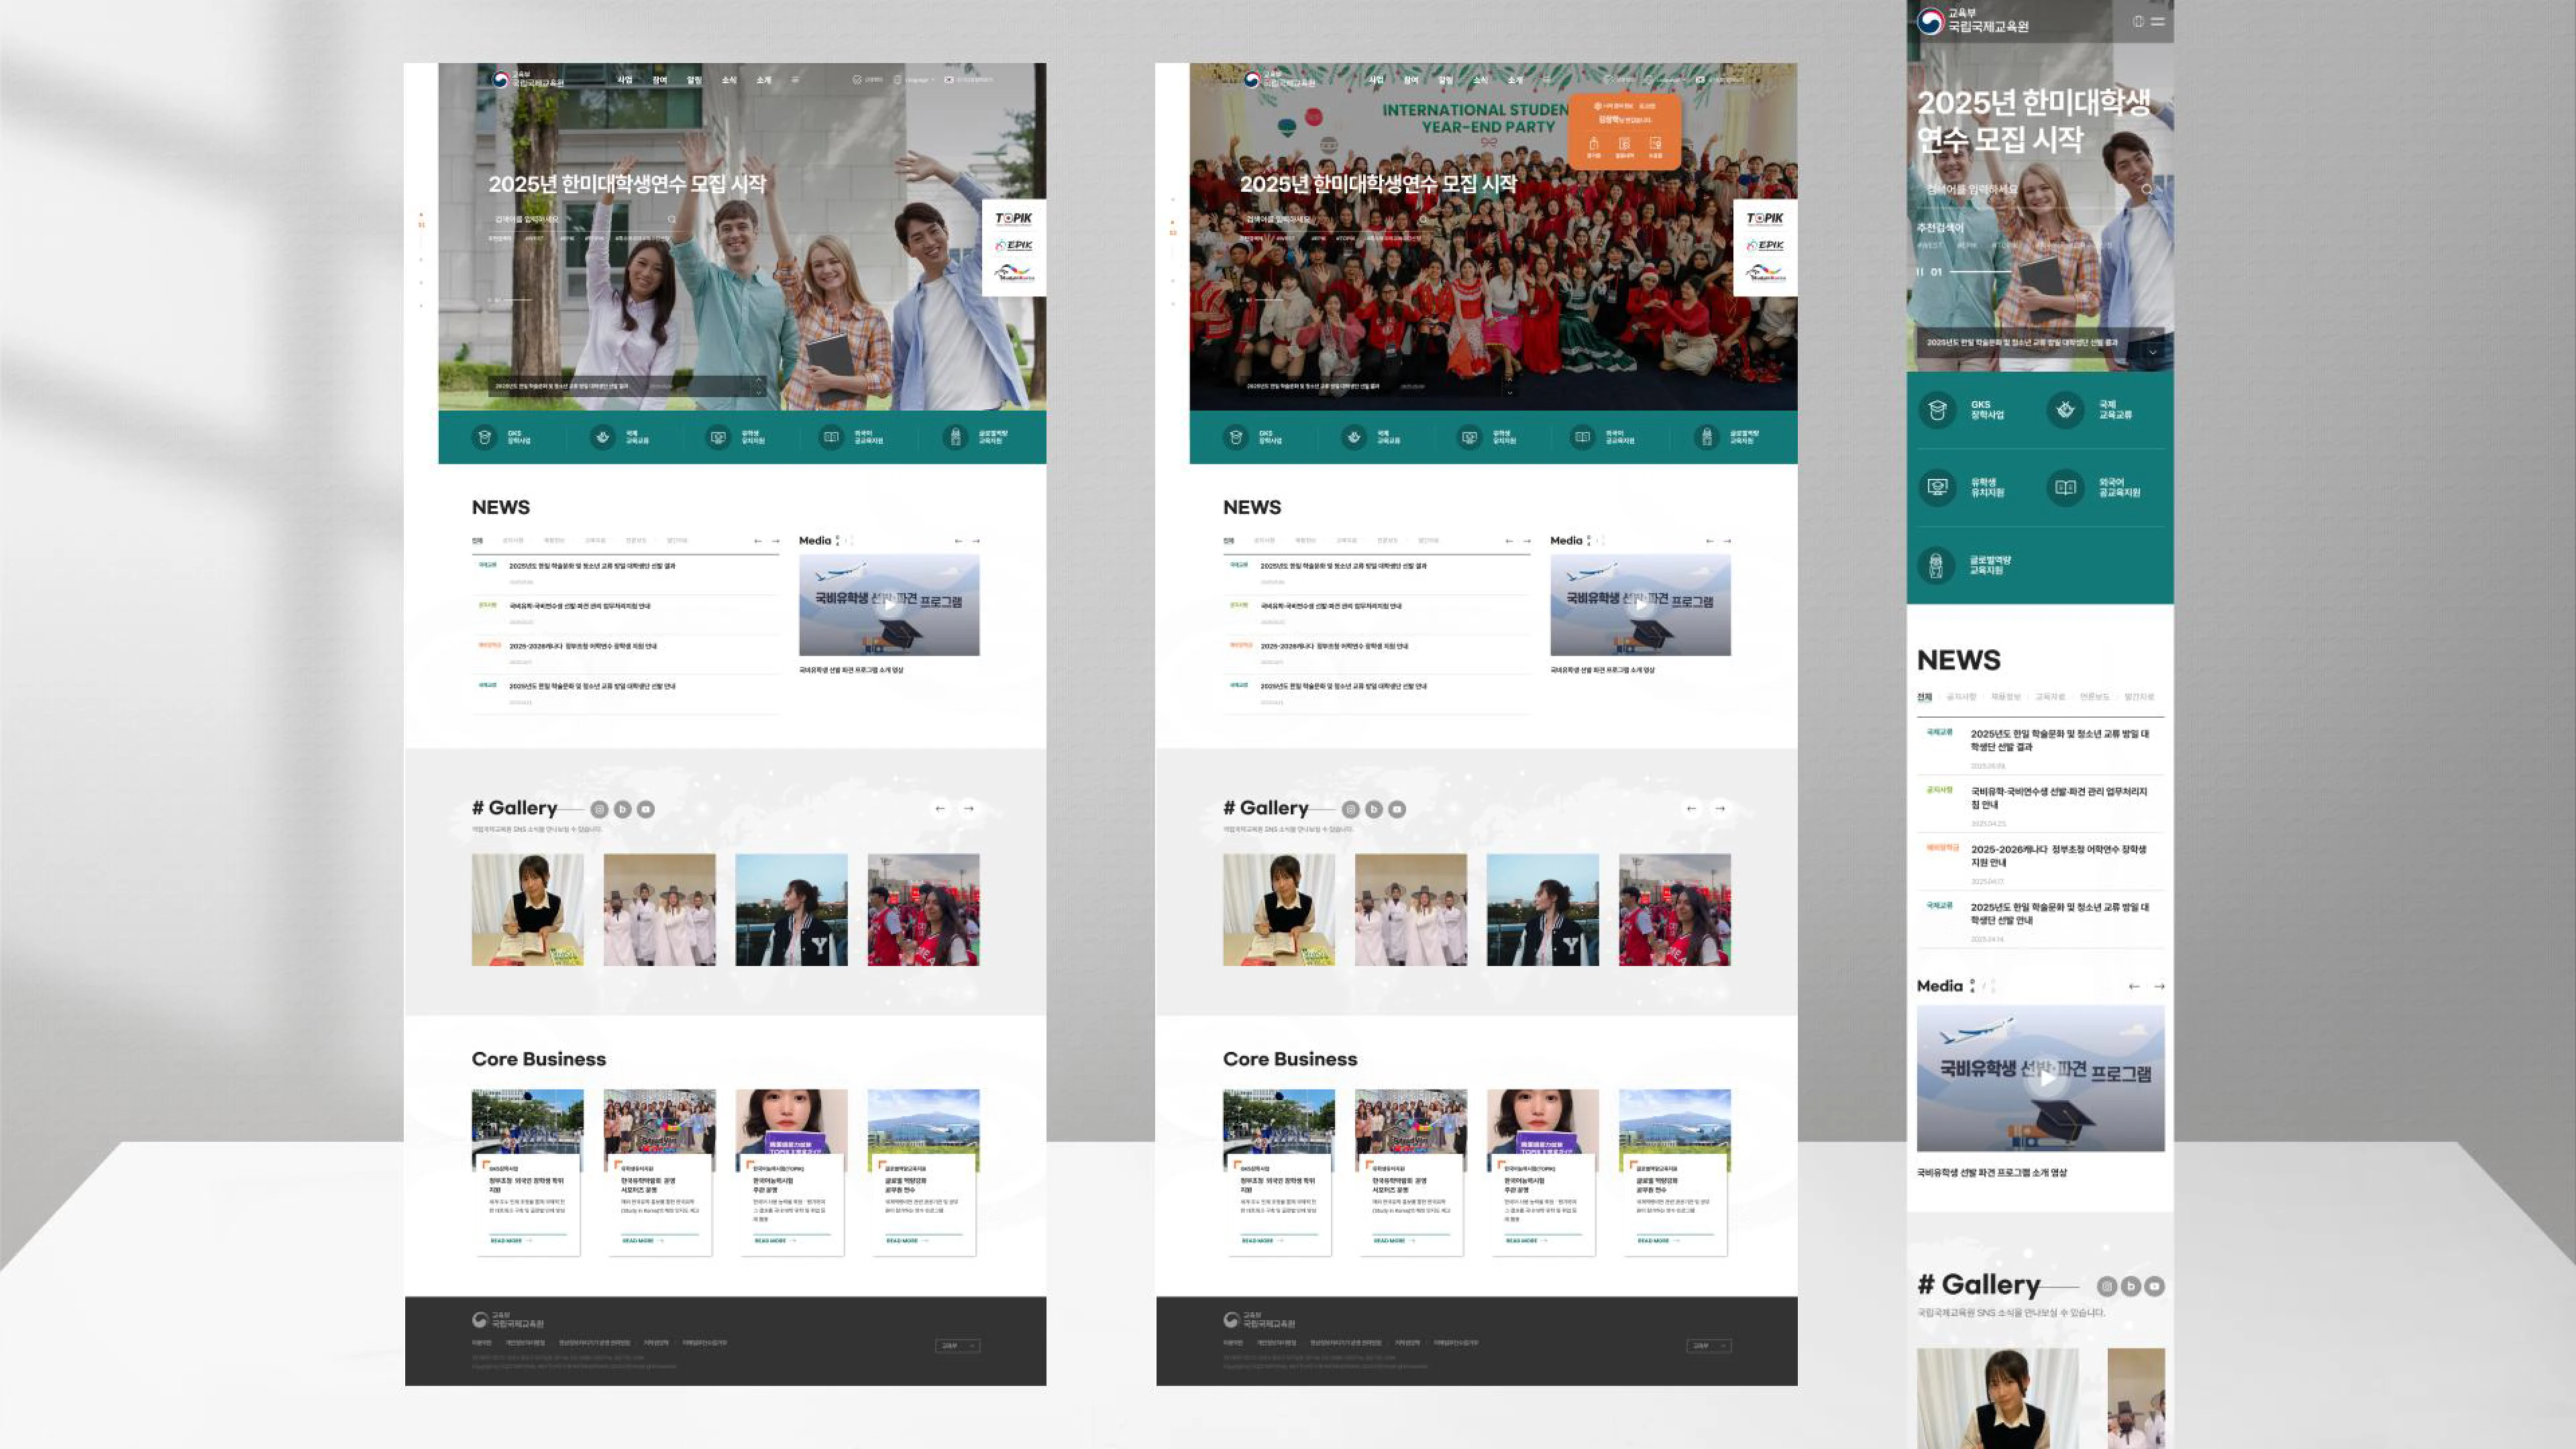Play the Media video in the left mockup

point(889,605)
